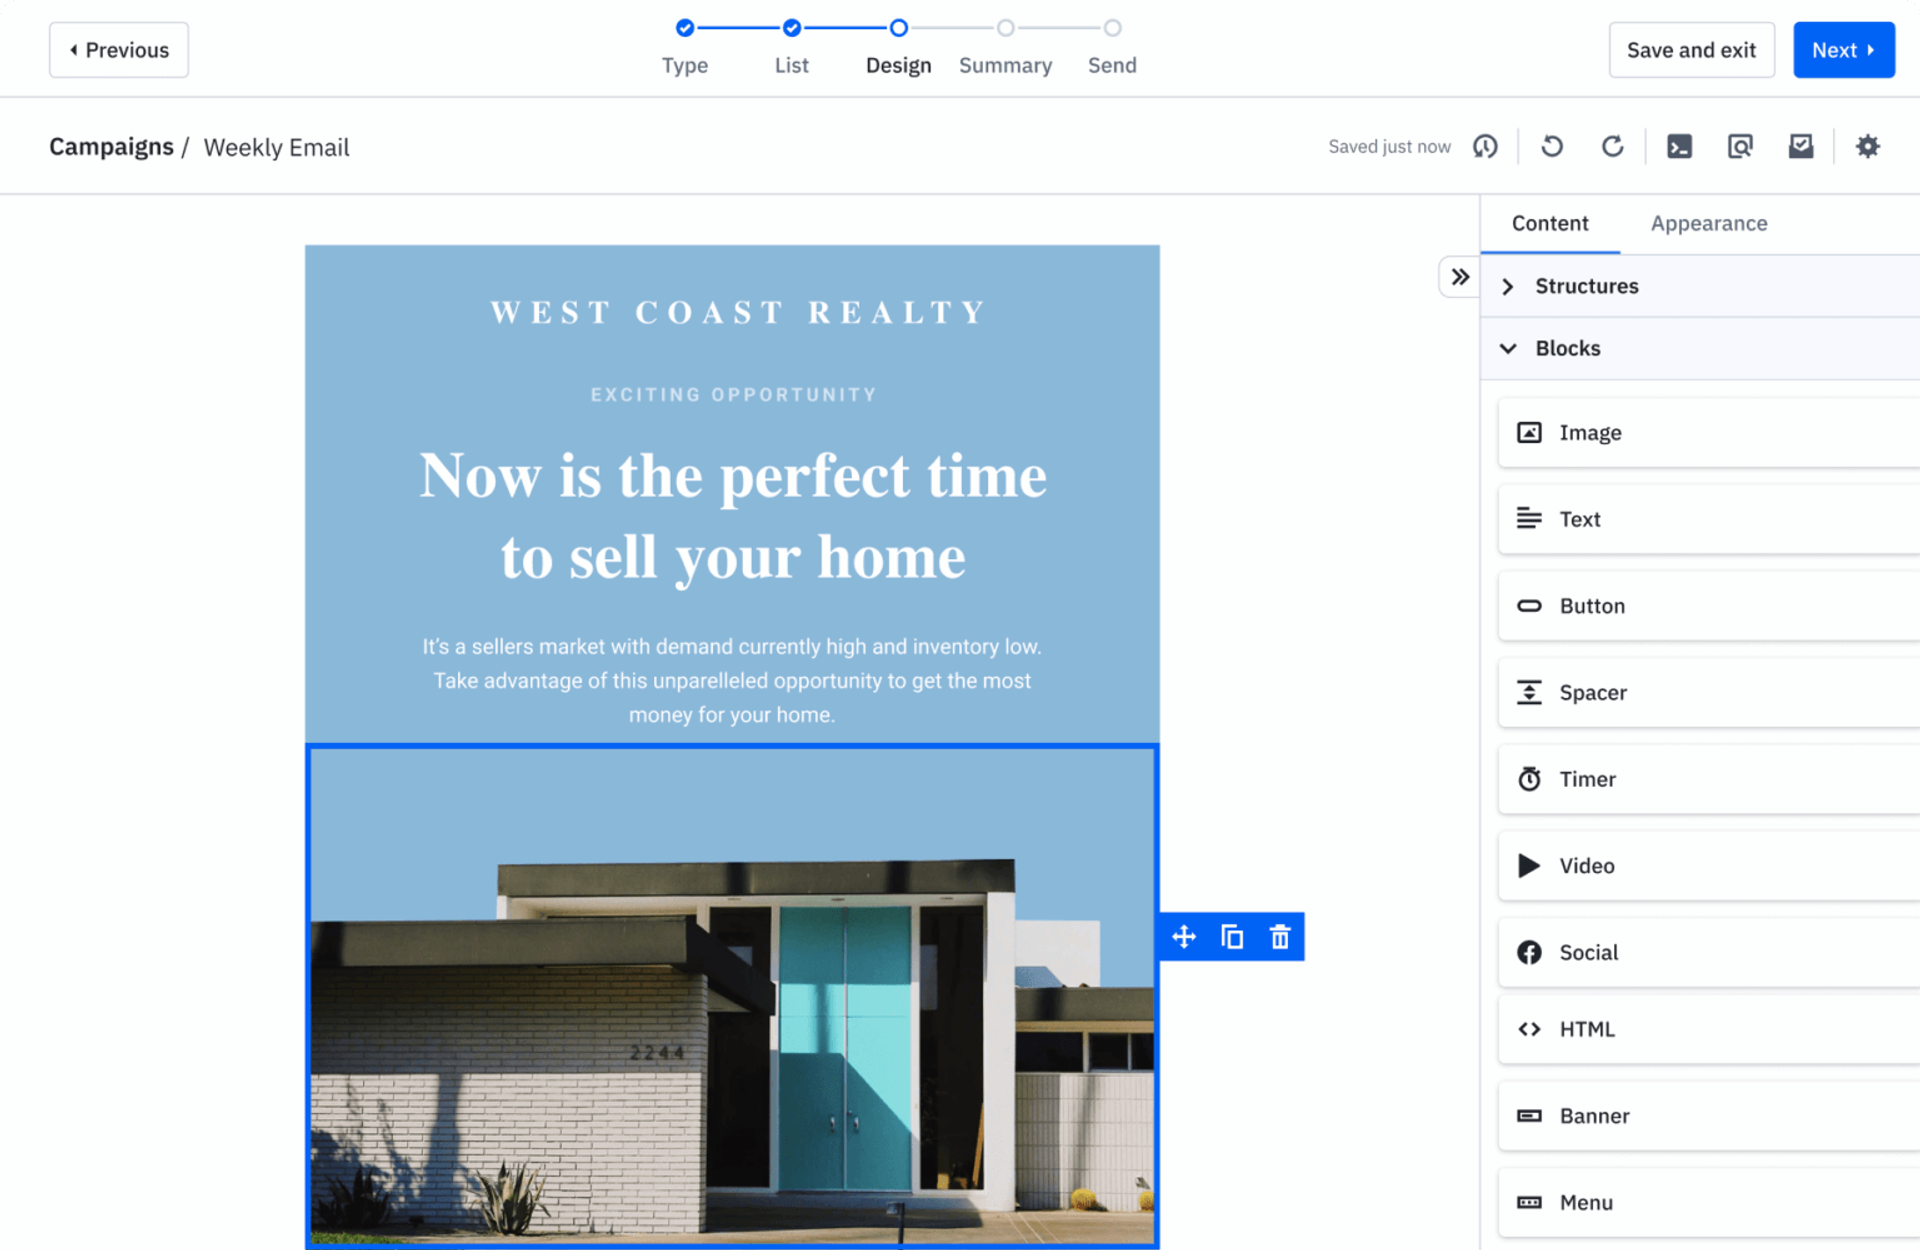This screenshot has width=1920, height=1250.
Task: Delete the selected image block
Action: tap(1279, 936)
